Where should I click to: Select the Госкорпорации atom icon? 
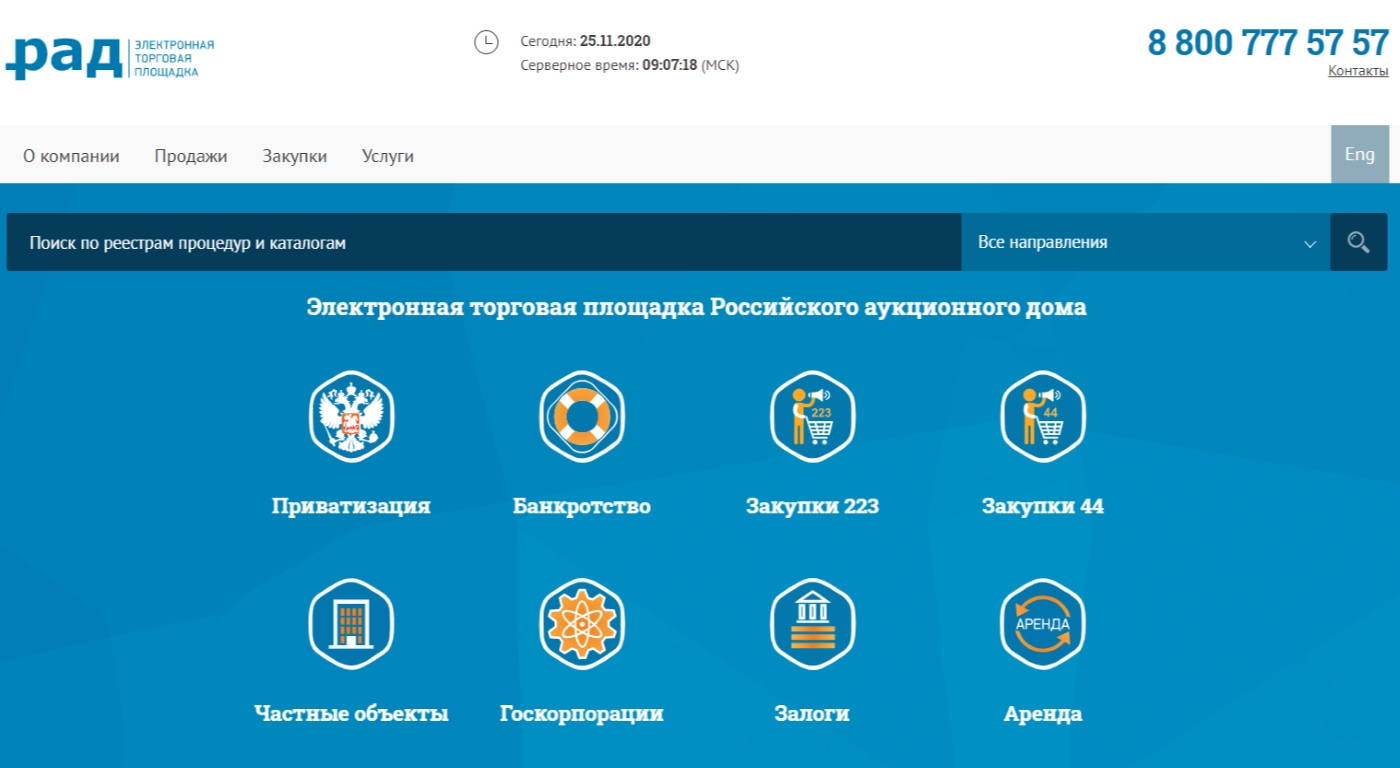pyautogui.click(x=582, y=621)
